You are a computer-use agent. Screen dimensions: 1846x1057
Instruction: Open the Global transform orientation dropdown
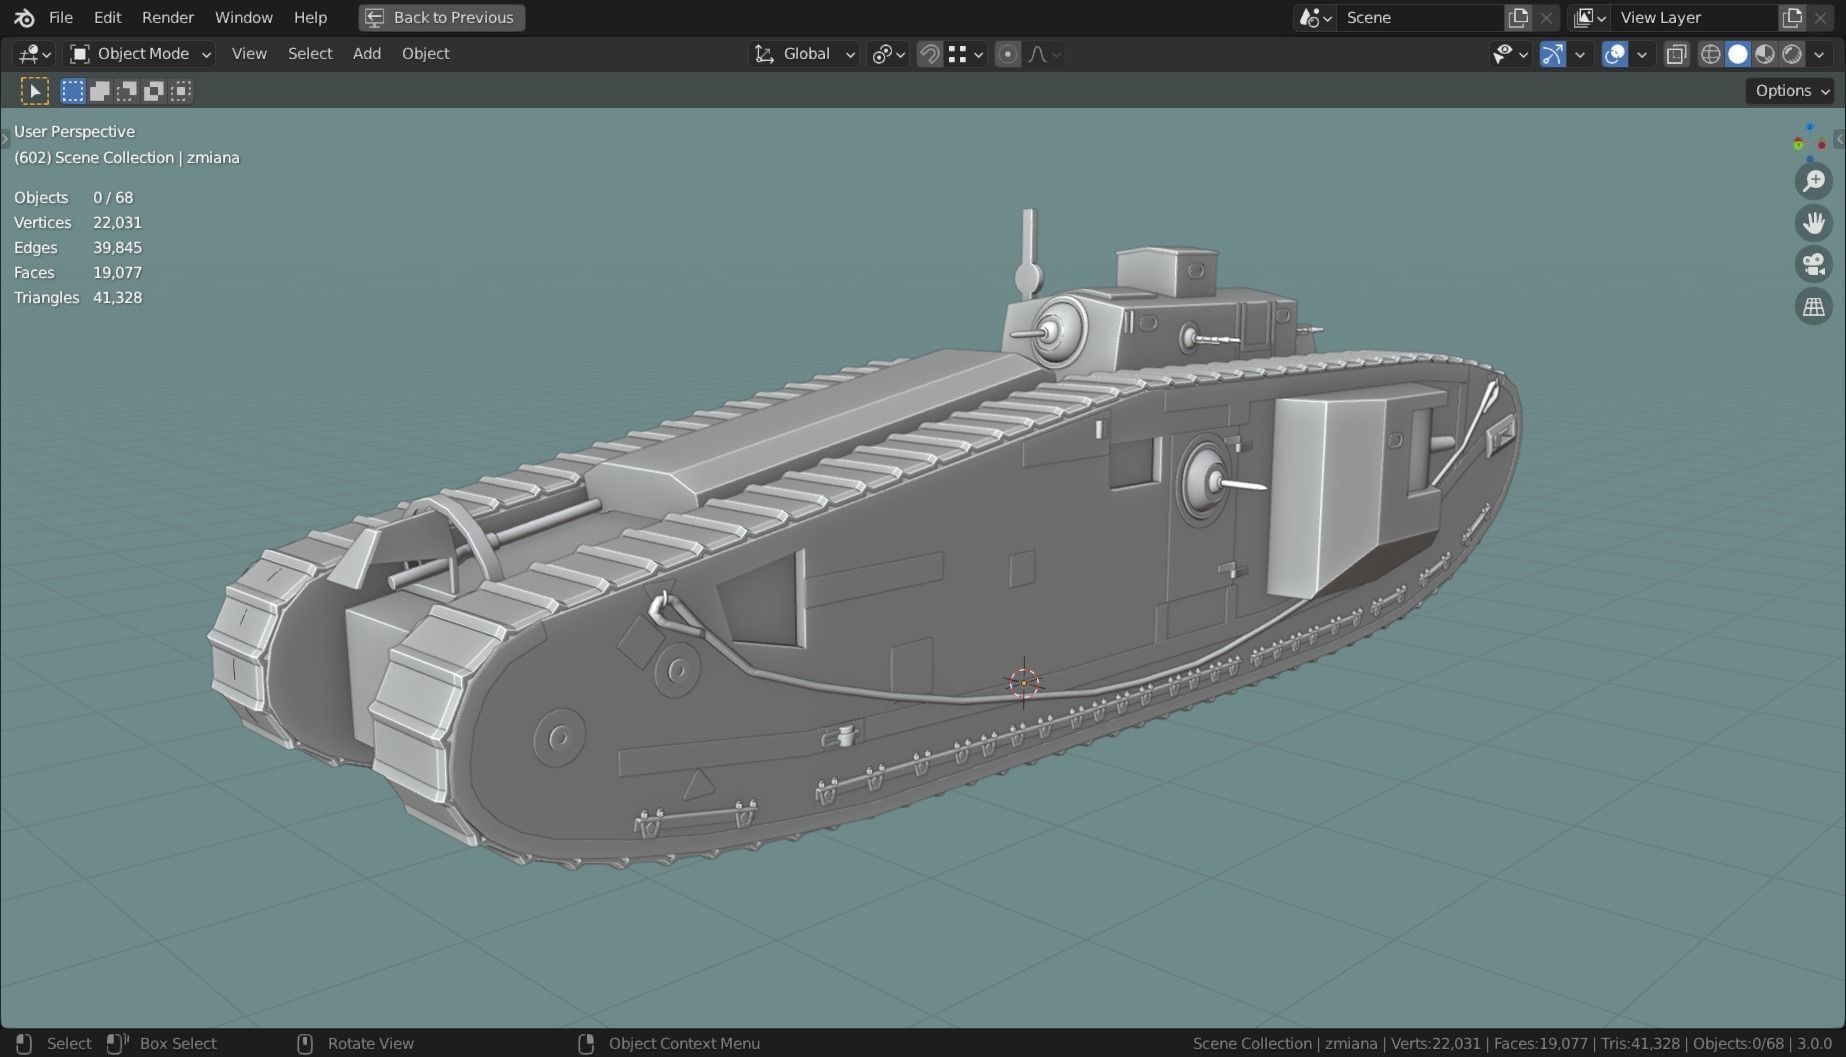[x=804, y=54]
